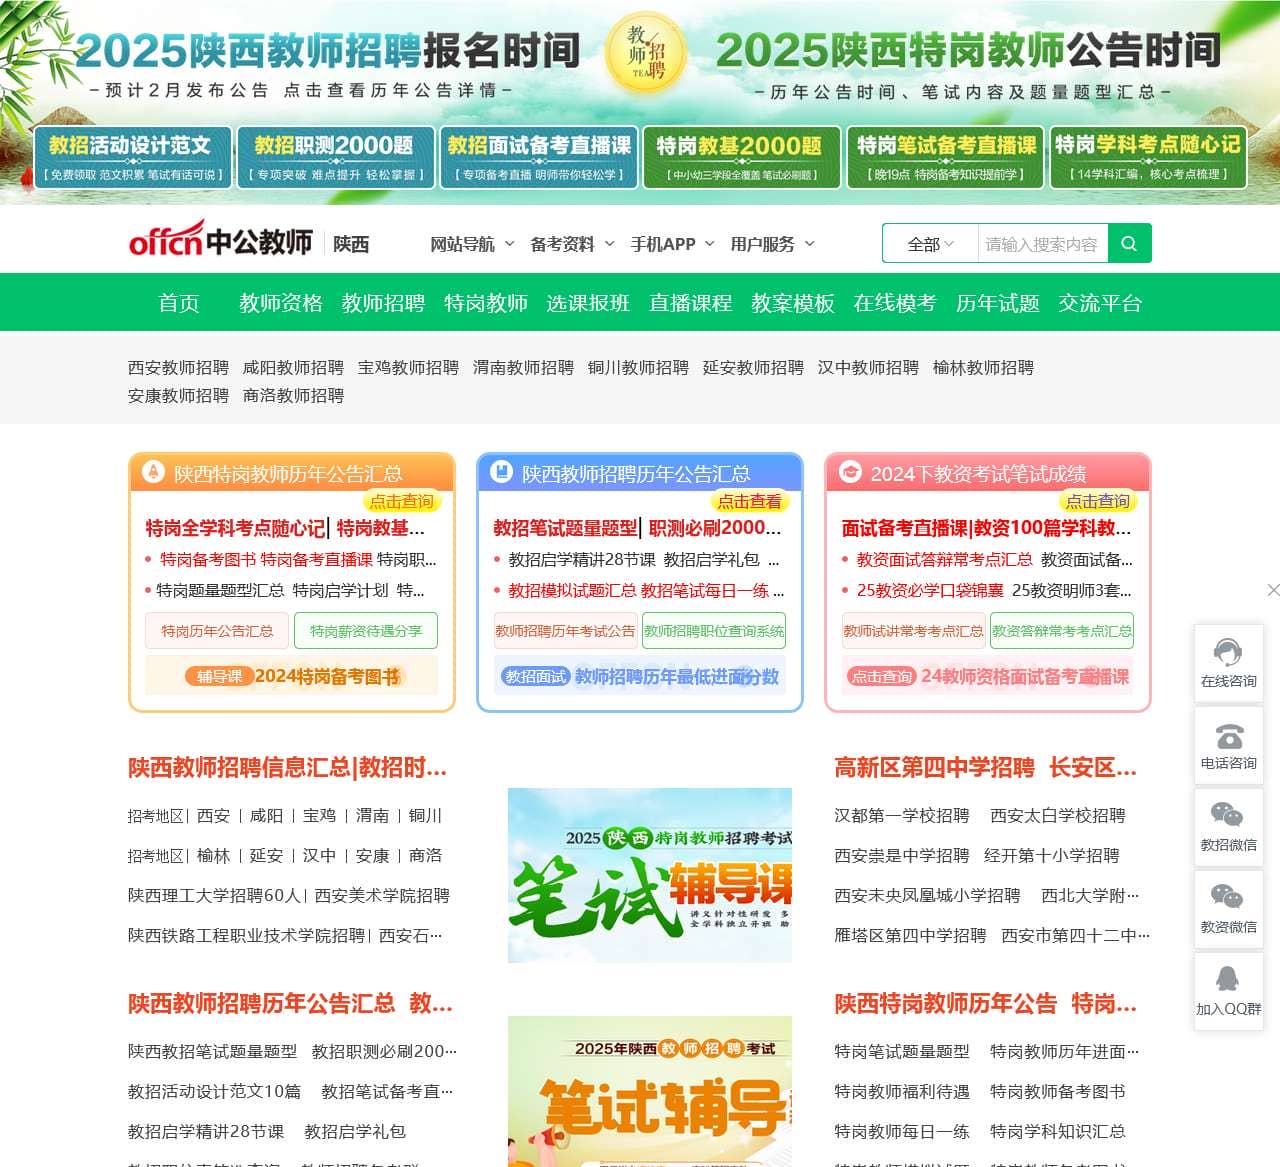Open the 在线模考 nav tab

coord(895,303)
